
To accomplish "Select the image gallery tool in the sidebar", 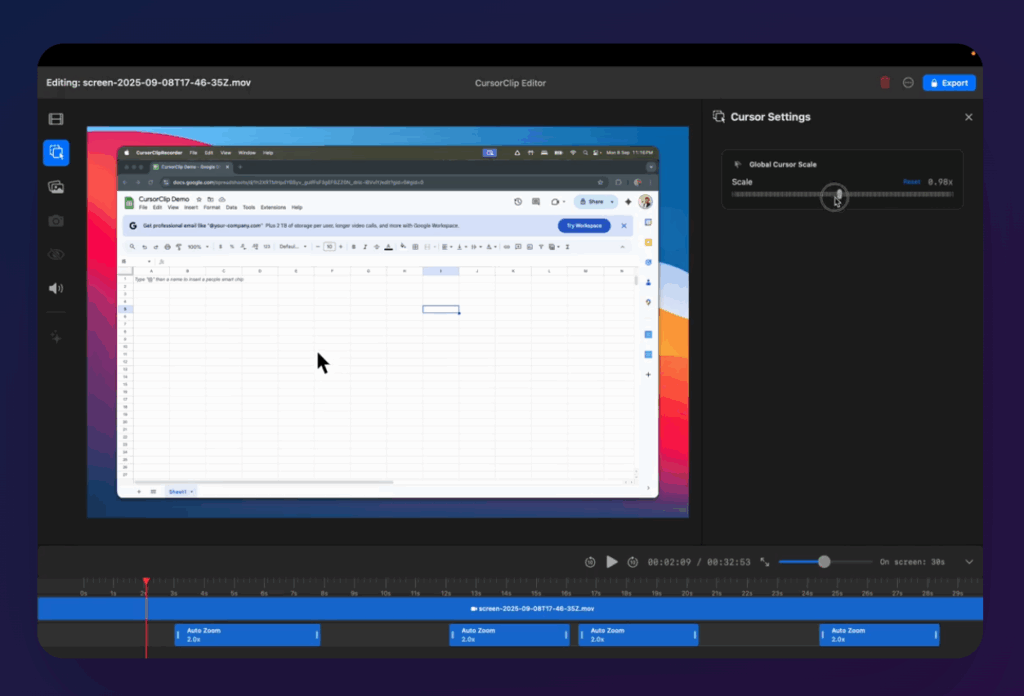I will (x=56, y=186).
